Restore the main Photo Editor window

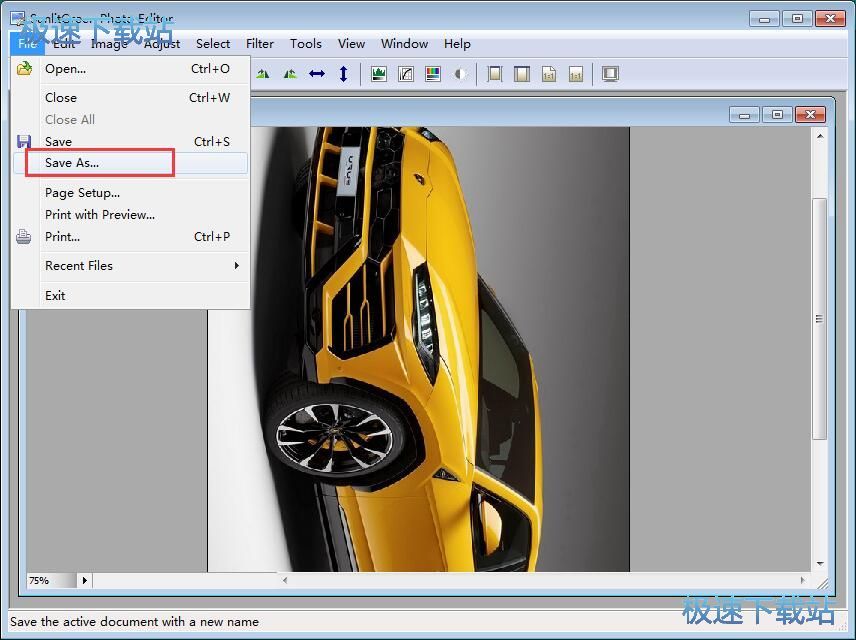(797, 19)
